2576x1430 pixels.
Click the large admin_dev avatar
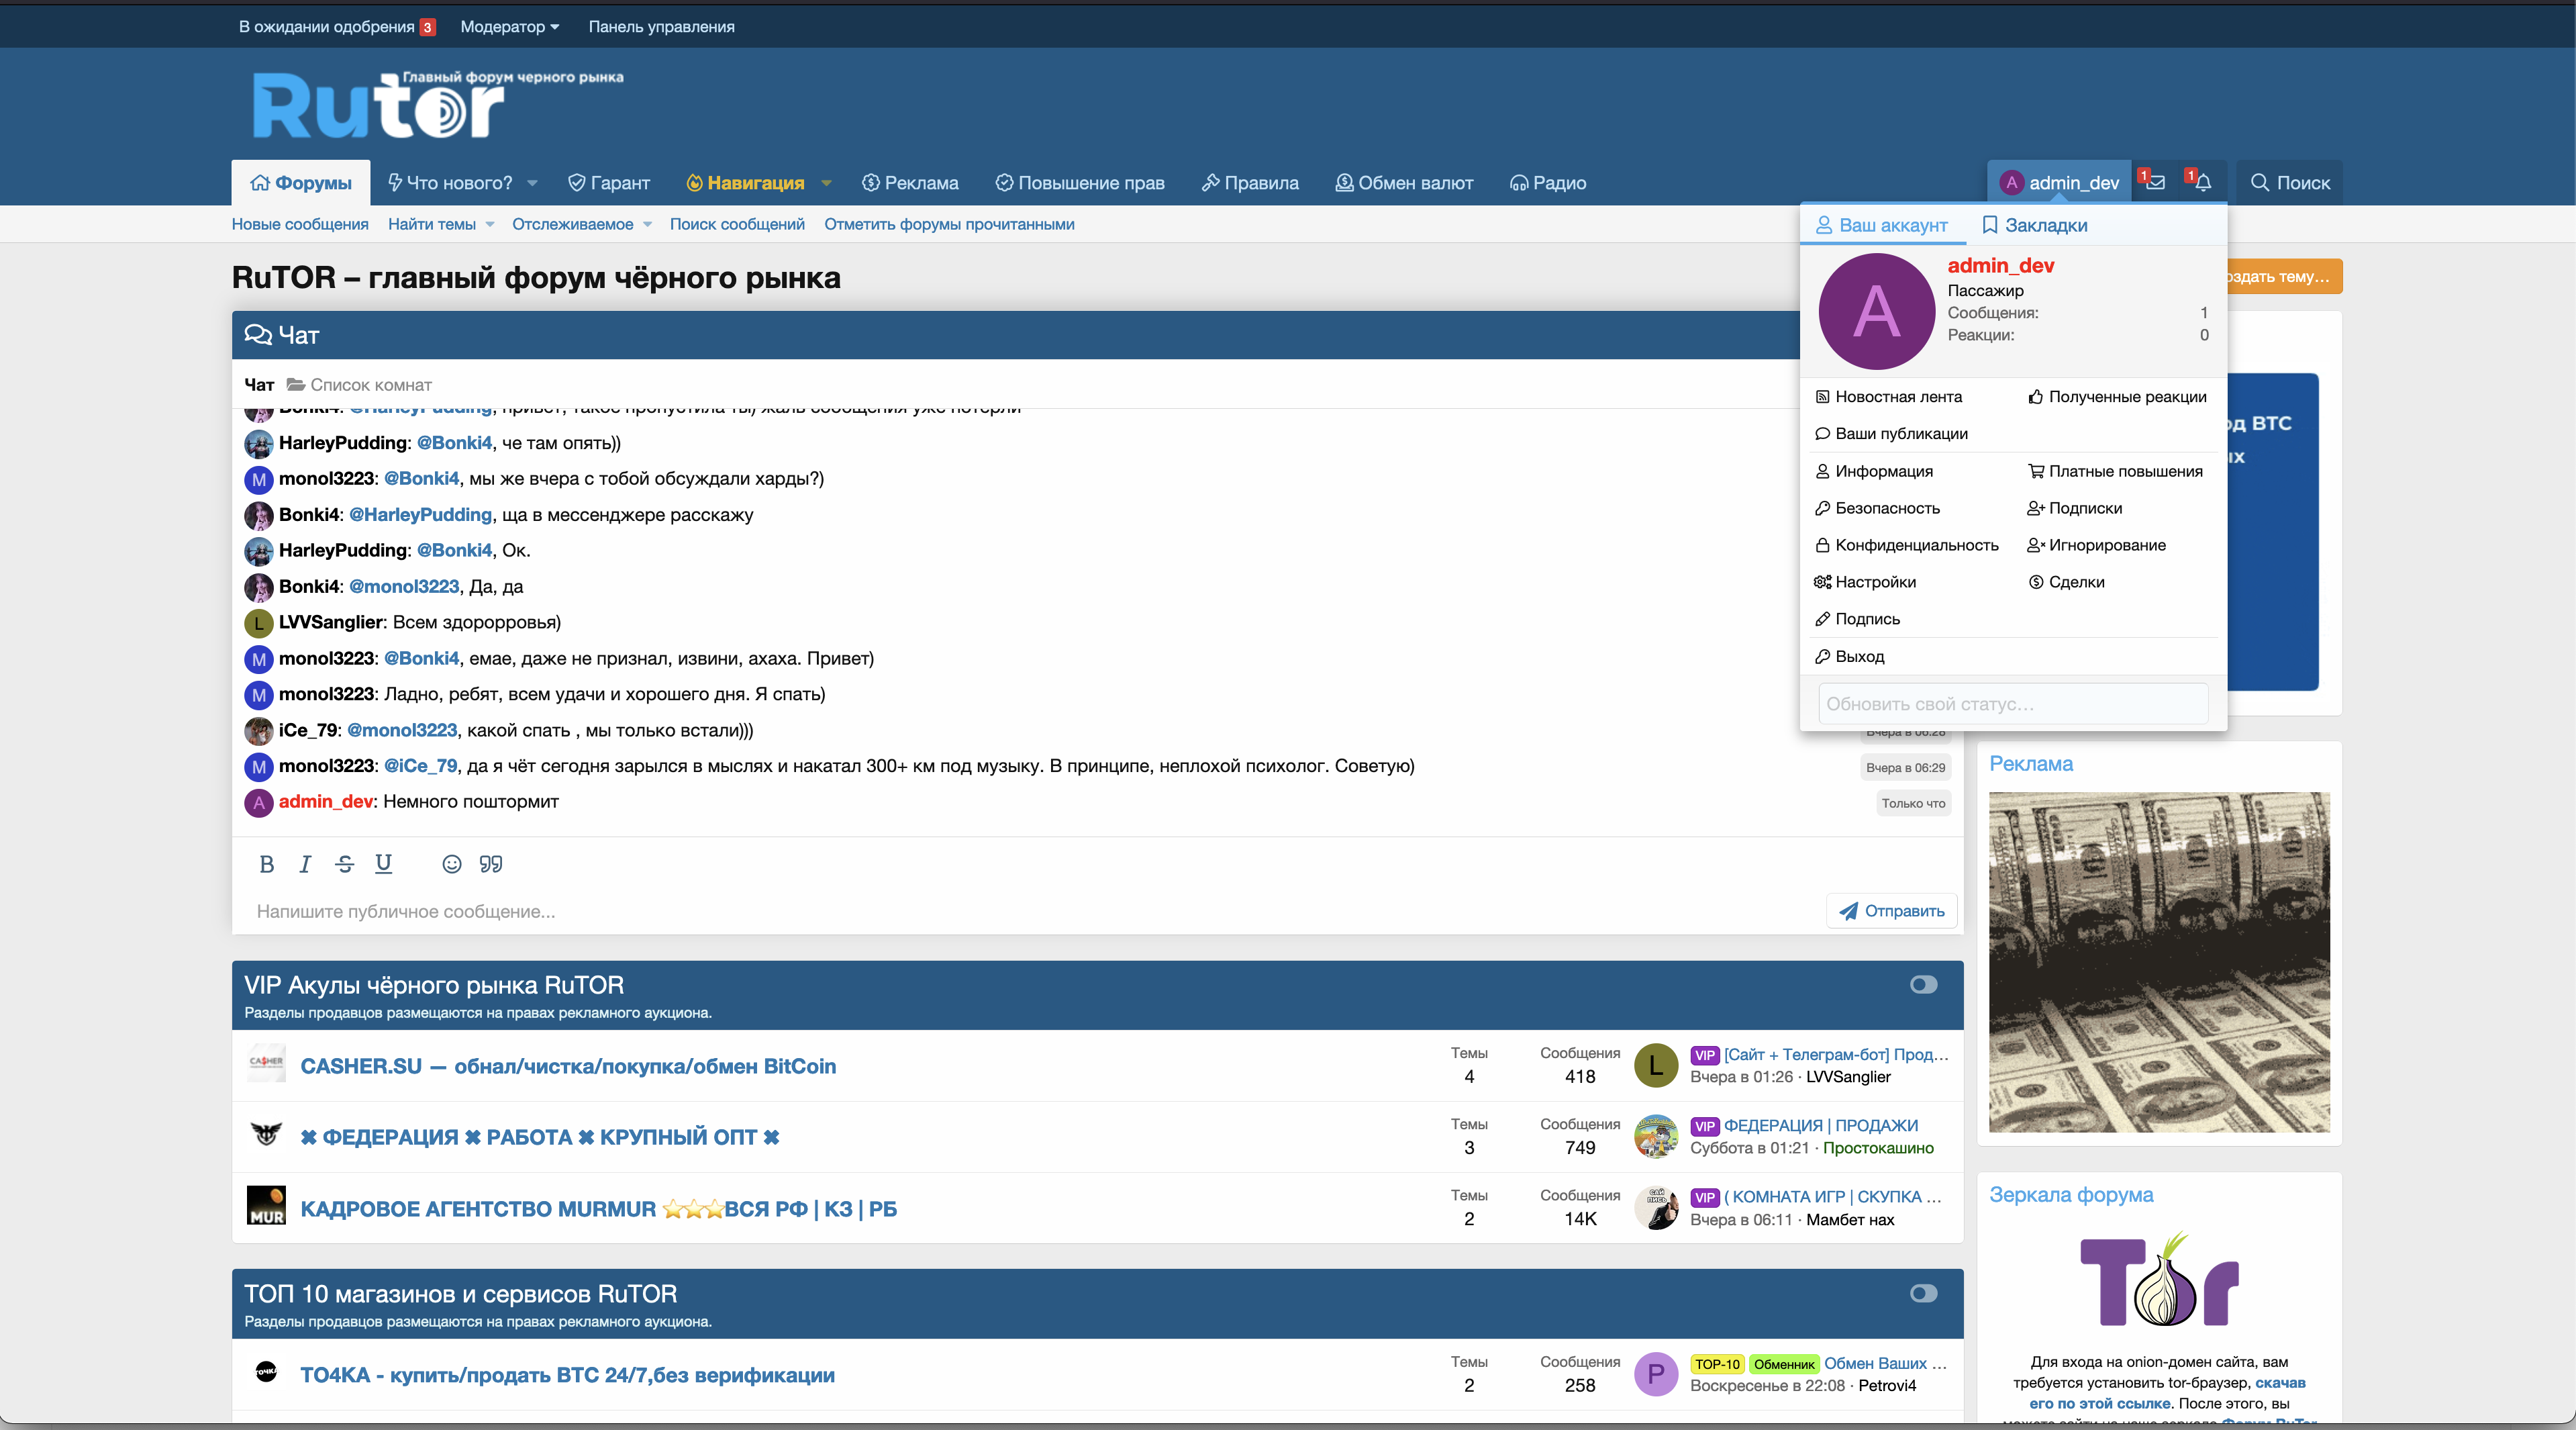pos(1876,311)
